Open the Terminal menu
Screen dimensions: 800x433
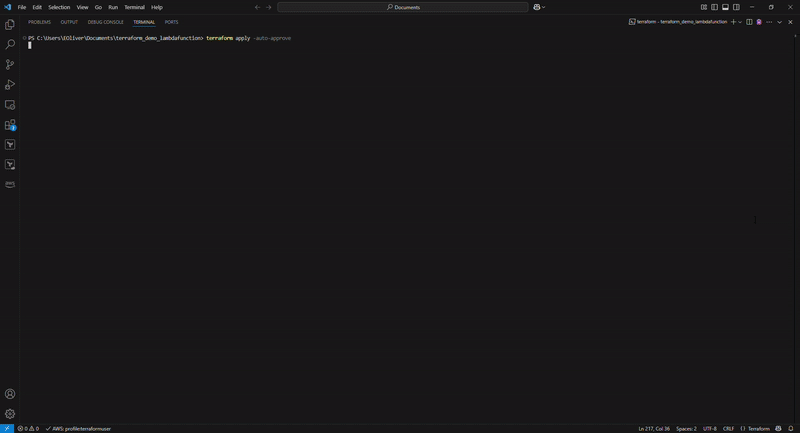[x=134, y=7]
